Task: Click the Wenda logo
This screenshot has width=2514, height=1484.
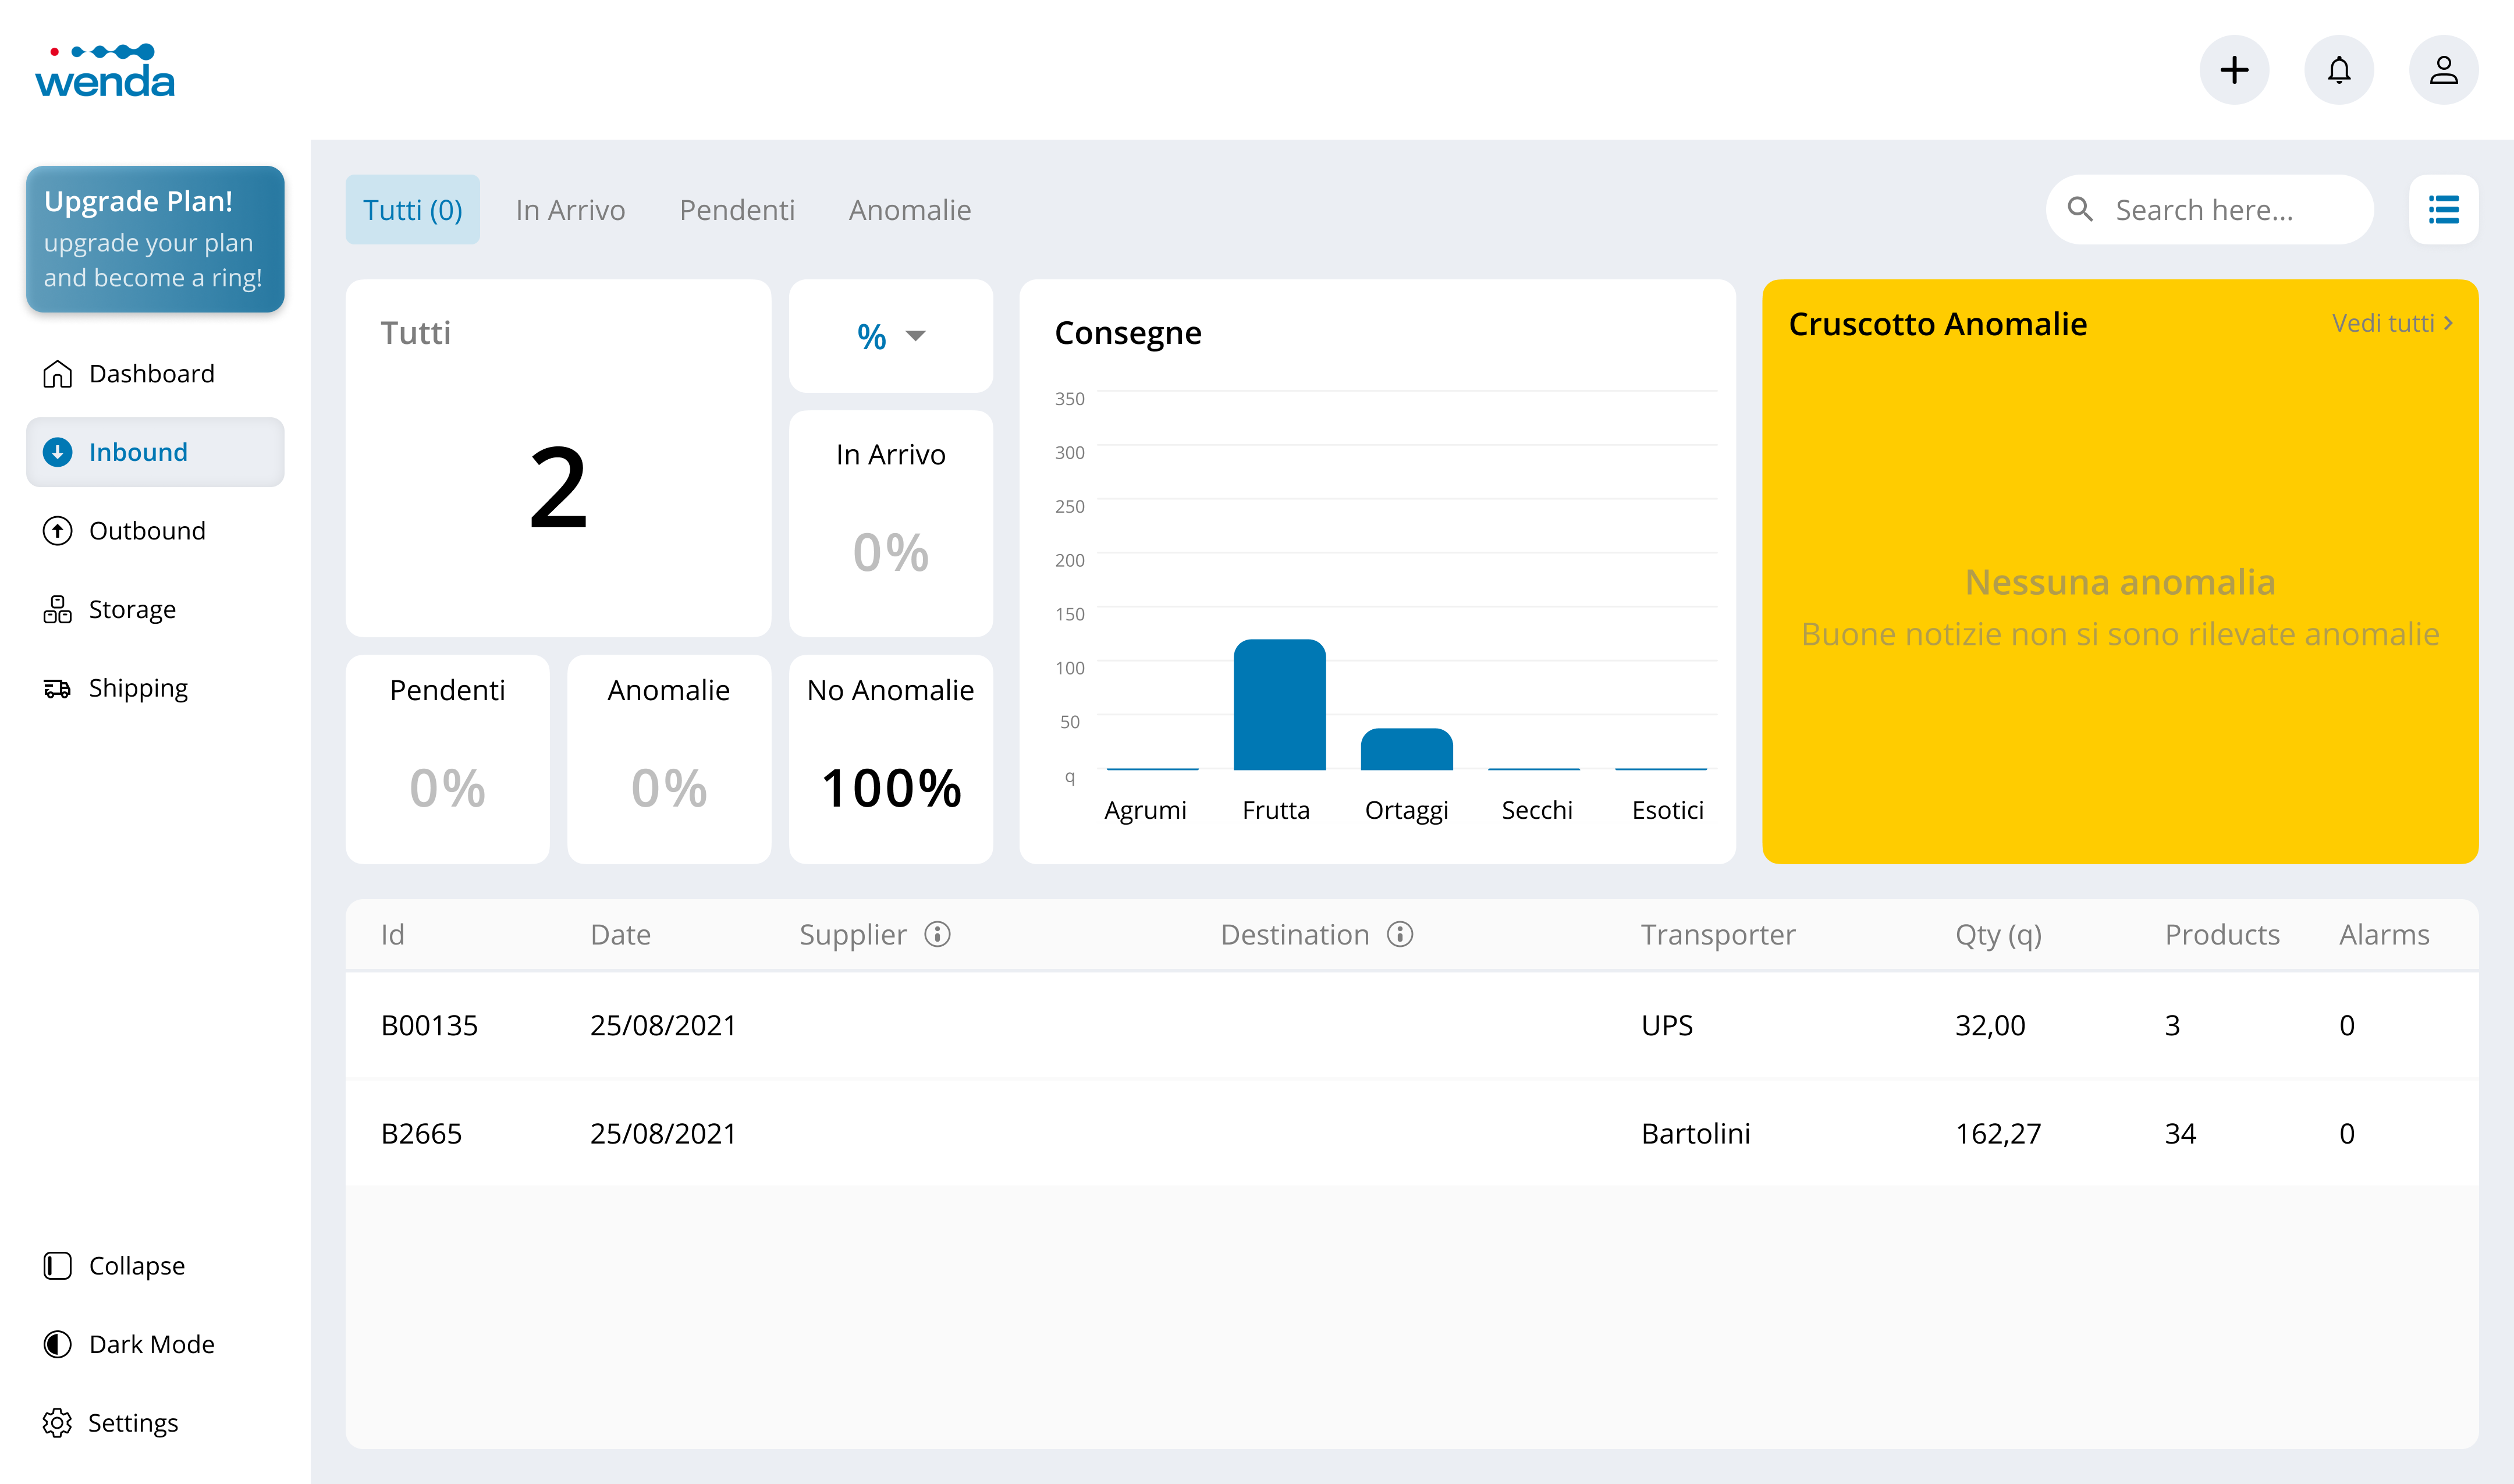Action: (105, 70)
